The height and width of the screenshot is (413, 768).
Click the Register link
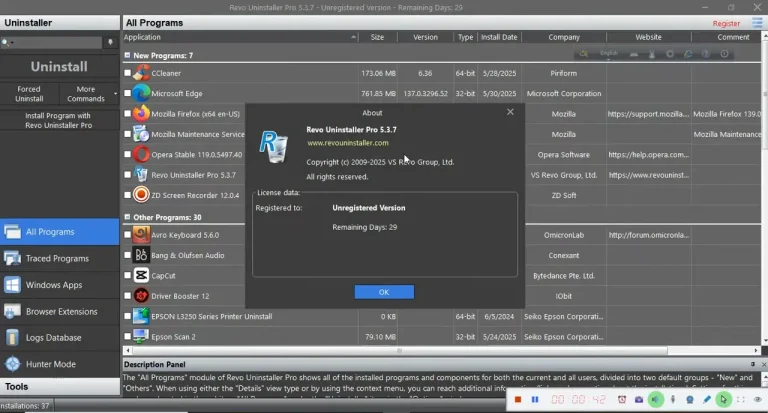pyautogui.click(x=726, y=24)
